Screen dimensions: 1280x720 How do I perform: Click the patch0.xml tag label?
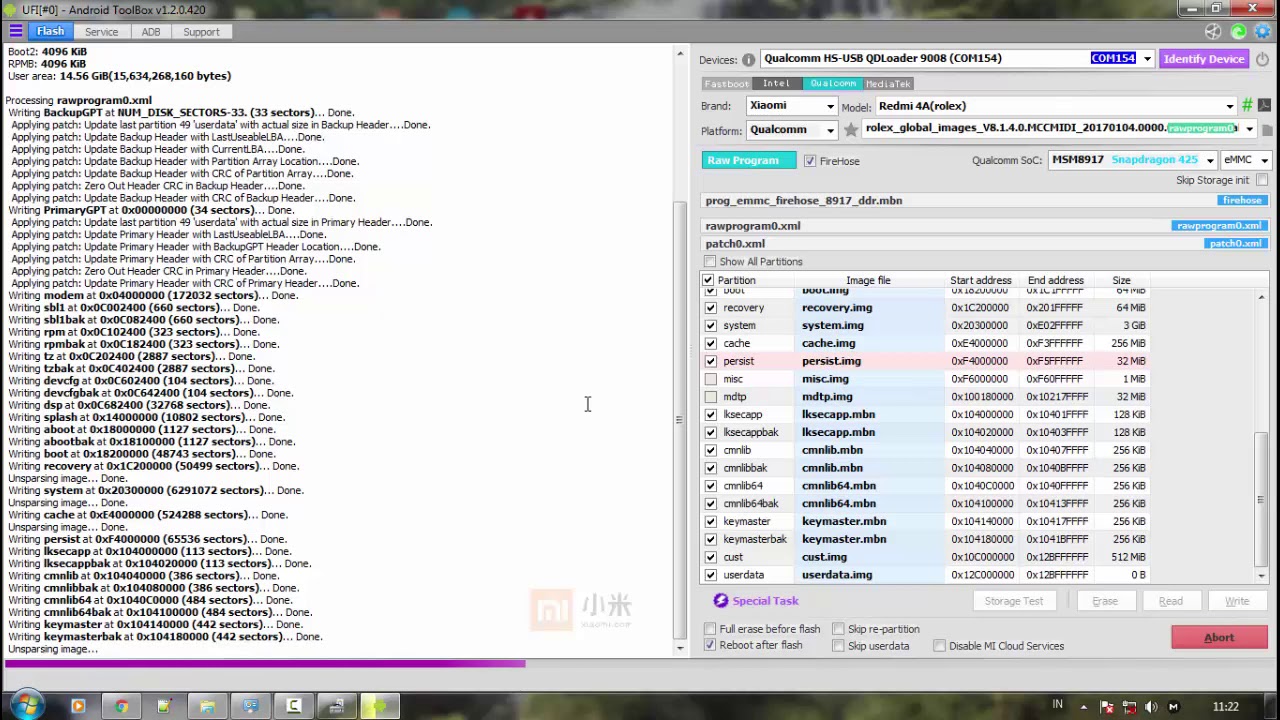tap(1236, 244)
